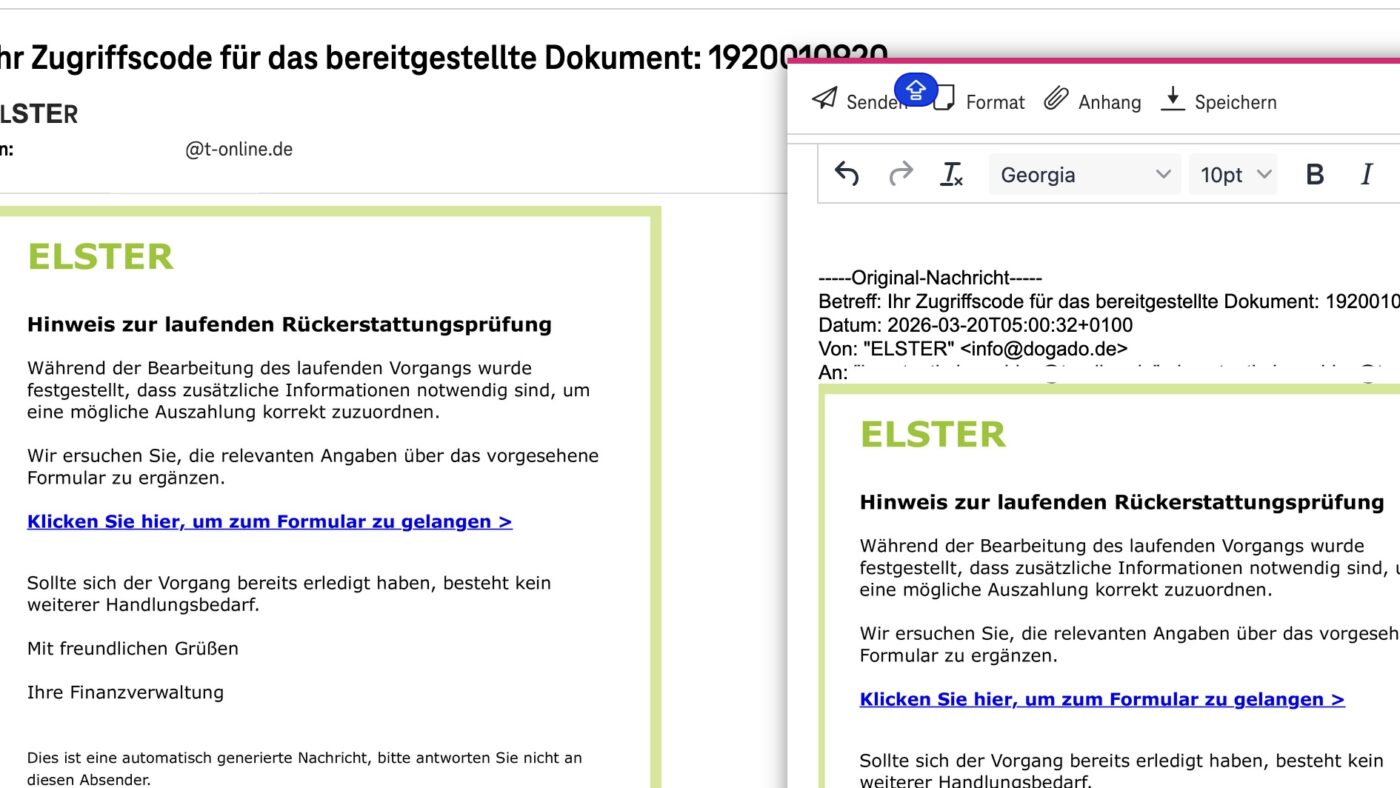This screenshot has height=788, width=1400.
Task: Clear text formatting in the composer
Action: point(952,174)
